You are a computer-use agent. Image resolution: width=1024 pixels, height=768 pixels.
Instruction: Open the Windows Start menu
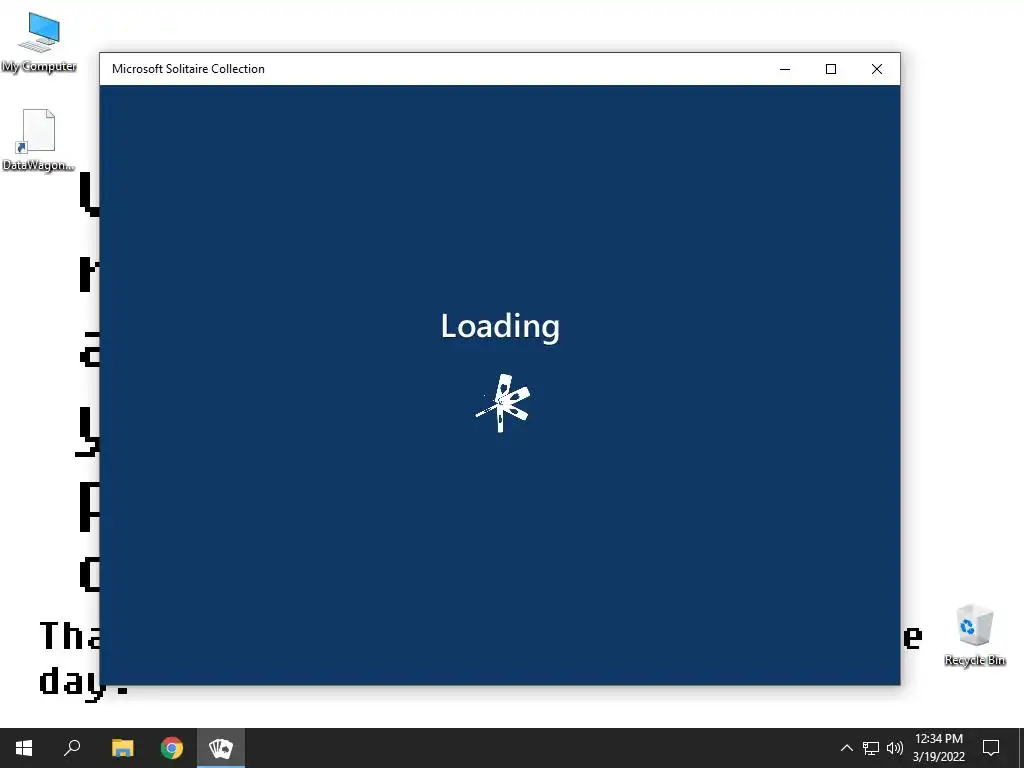pos(24,748)
